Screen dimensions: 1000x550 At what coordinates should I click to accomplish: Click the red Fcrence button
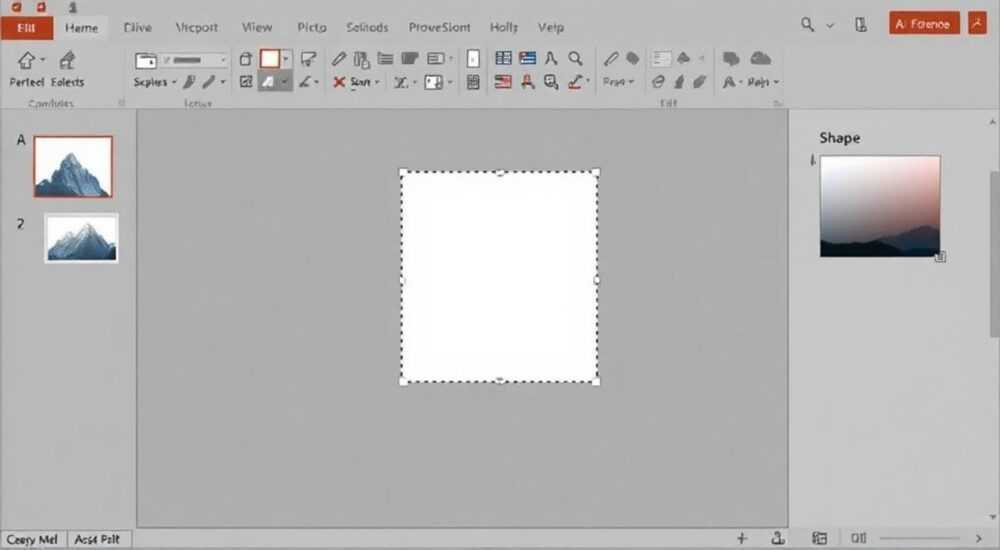point(924,24)
